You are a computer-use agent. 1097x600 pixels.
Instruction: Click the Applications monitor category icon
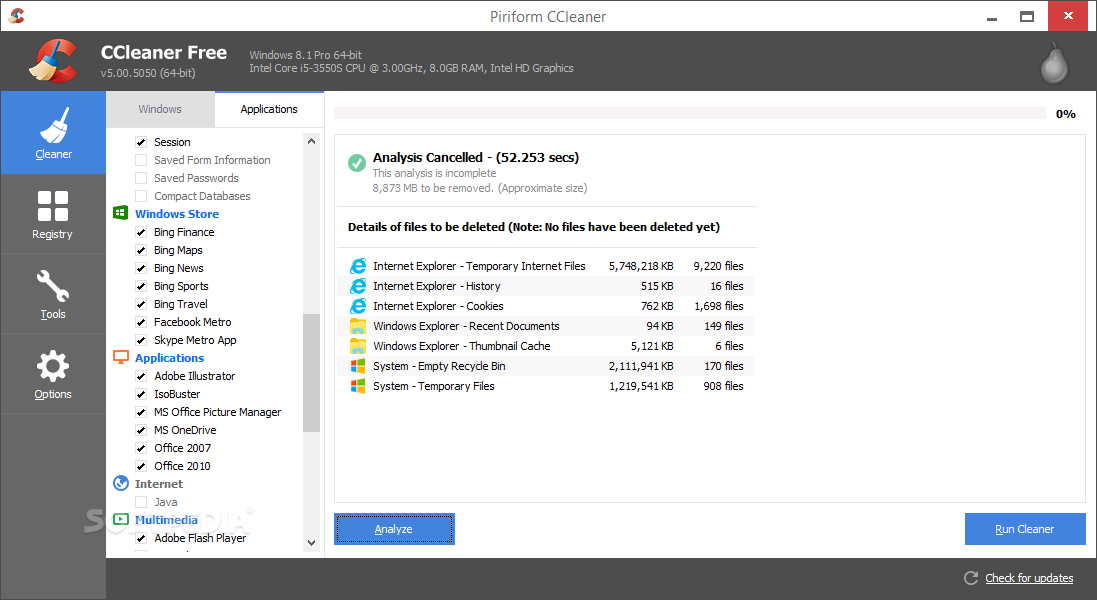(120, 357)
